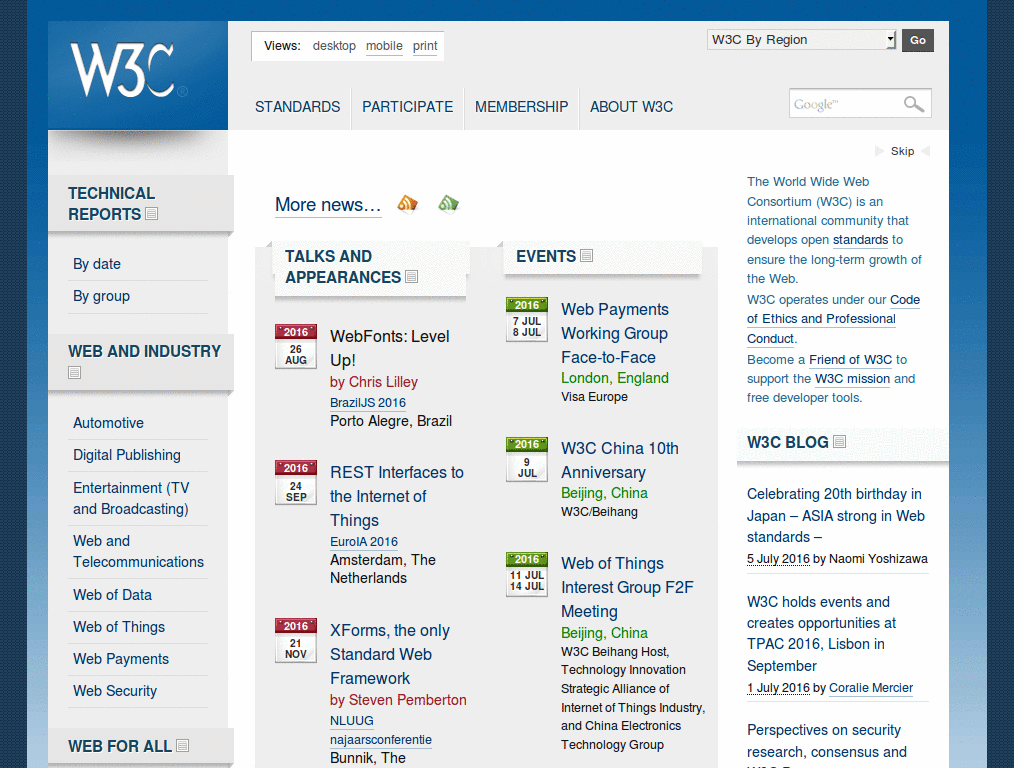Click the Web and Industry heading
Viewport: 1024px width, 768px height.
[144, 351]
